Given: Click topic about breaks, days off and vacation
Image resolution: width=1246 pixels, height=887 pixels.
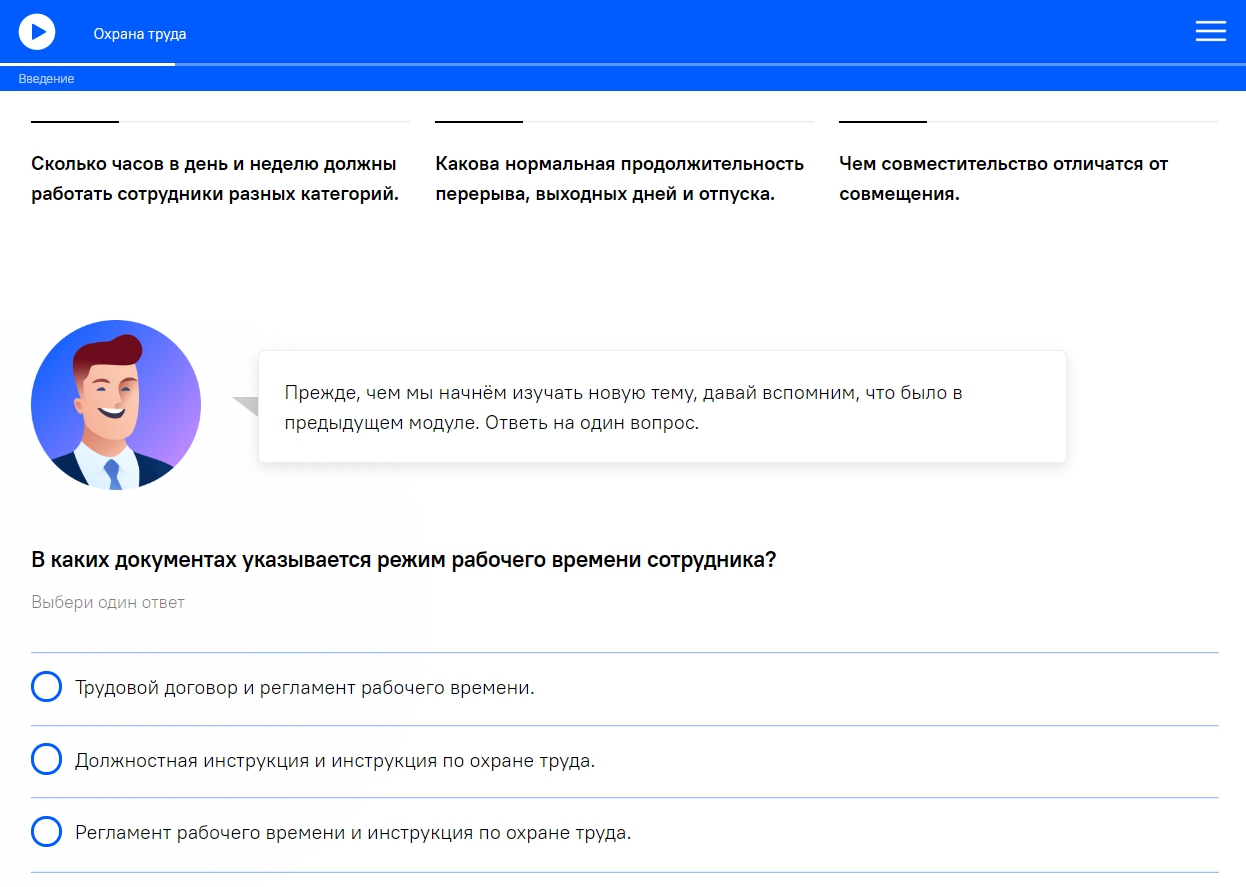Looking at the screenshot, I should click(x=619, y=179).
